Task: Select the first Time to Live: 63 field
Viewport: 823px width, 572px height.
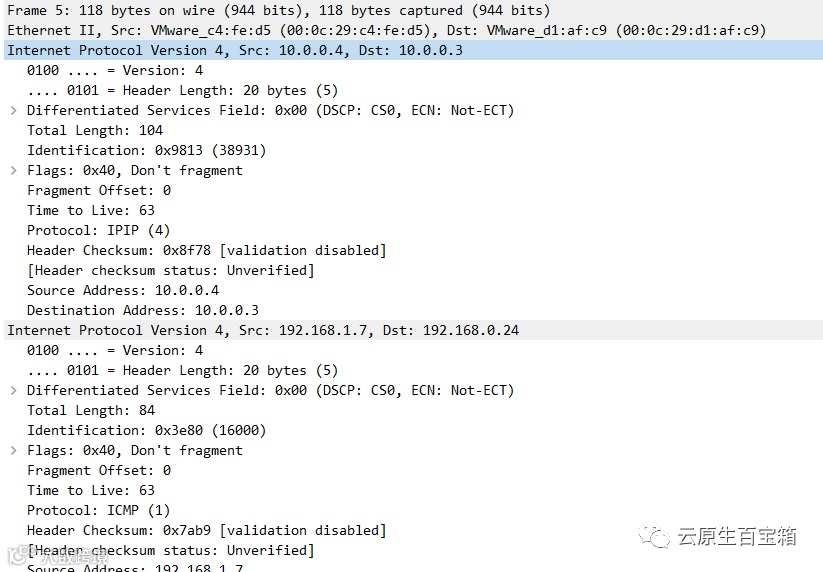Action: (91, 210)
